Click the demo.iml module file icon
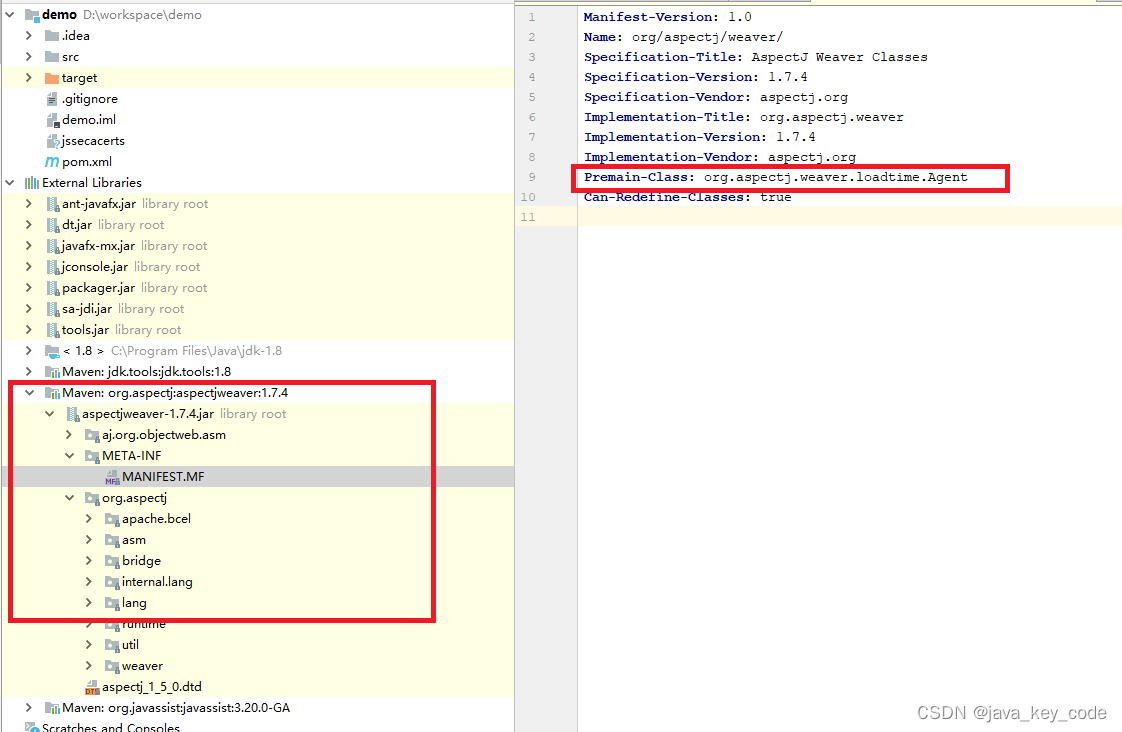This screenshot has height=732, width=1122. [52, 119]
